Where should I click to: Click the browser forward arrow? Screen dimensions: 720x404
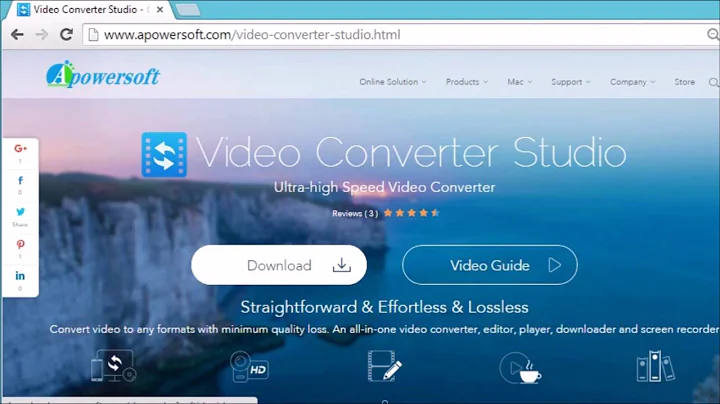[x=42, y=34]
